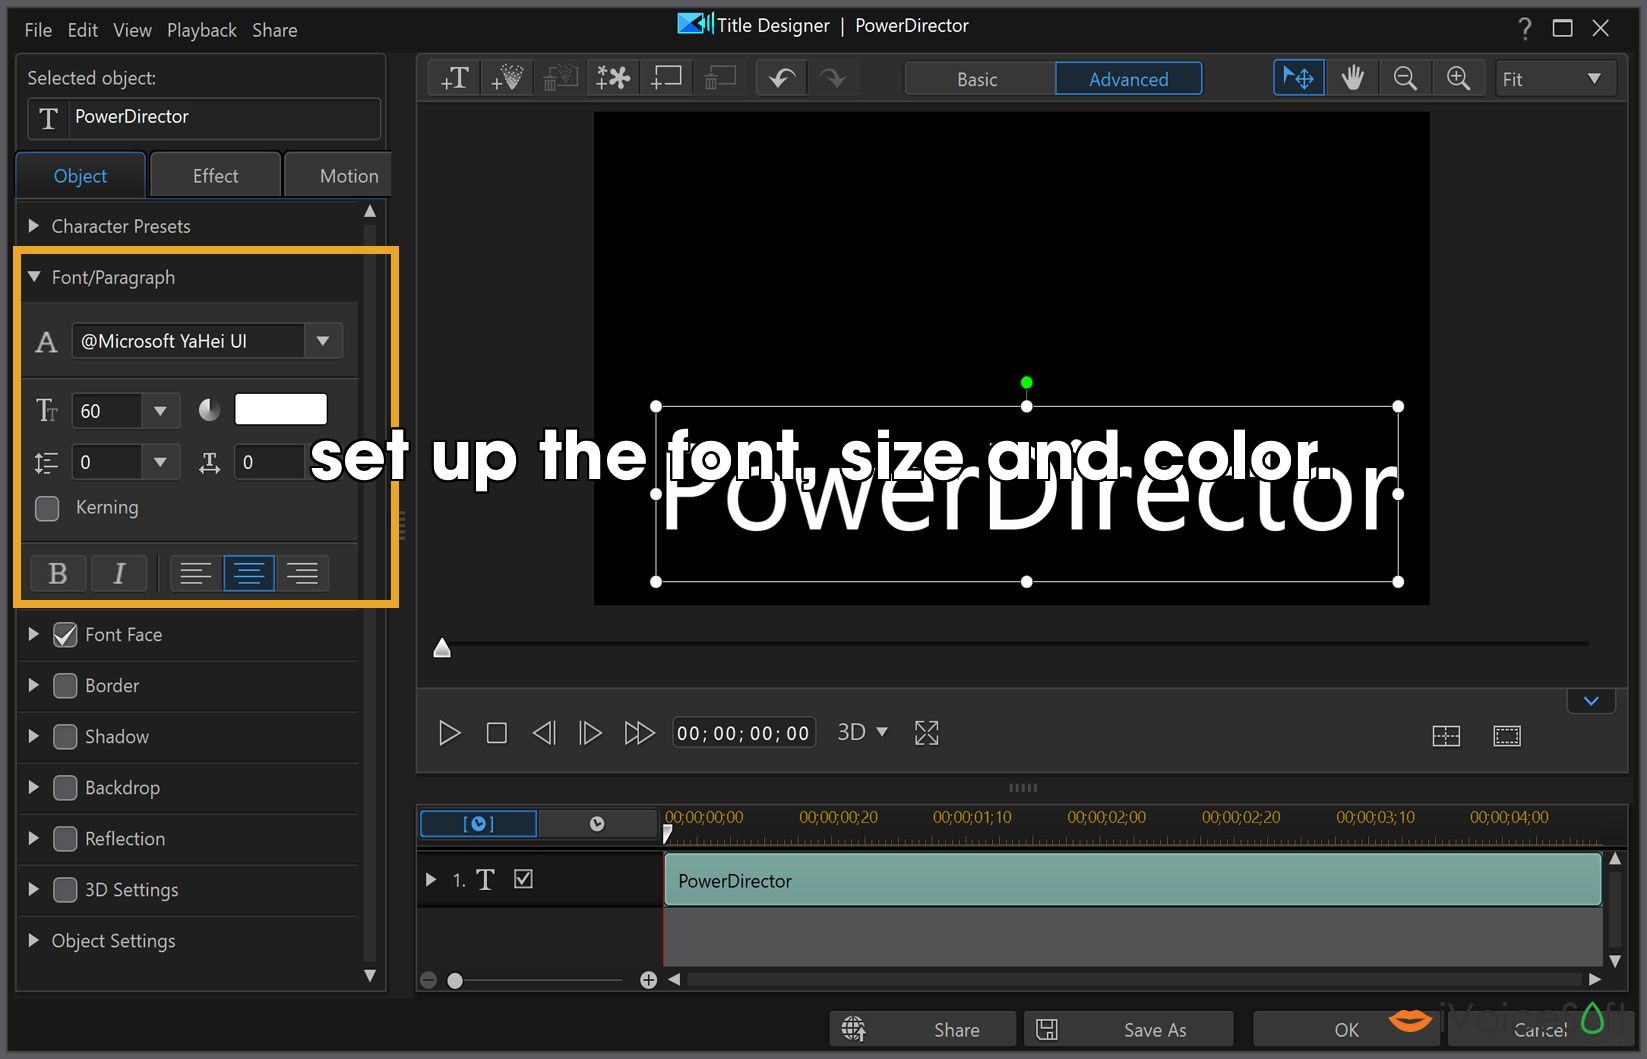The image size is (1647, 1059).
Task: Open the Edit menu
Action: pos(83,30)
